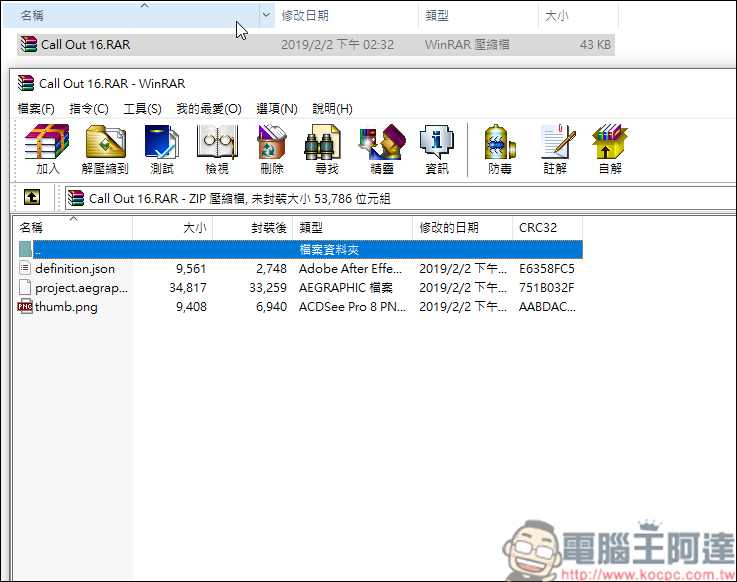
Task: Sort by CRC32 column header
Action: pyautogui.click(x=548, y=228)
